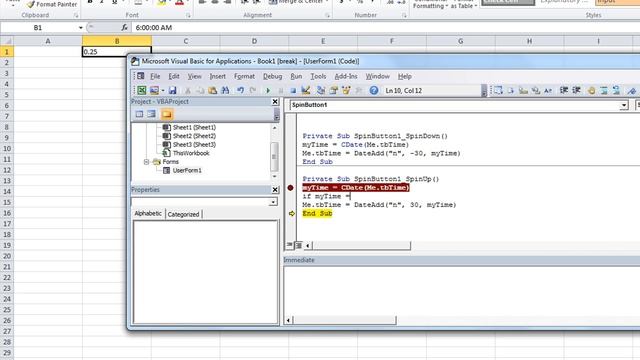The width and height of the screenshot is (640, 360).
Task: Toggle Folders in the Project panel
Action: [167, 114]
